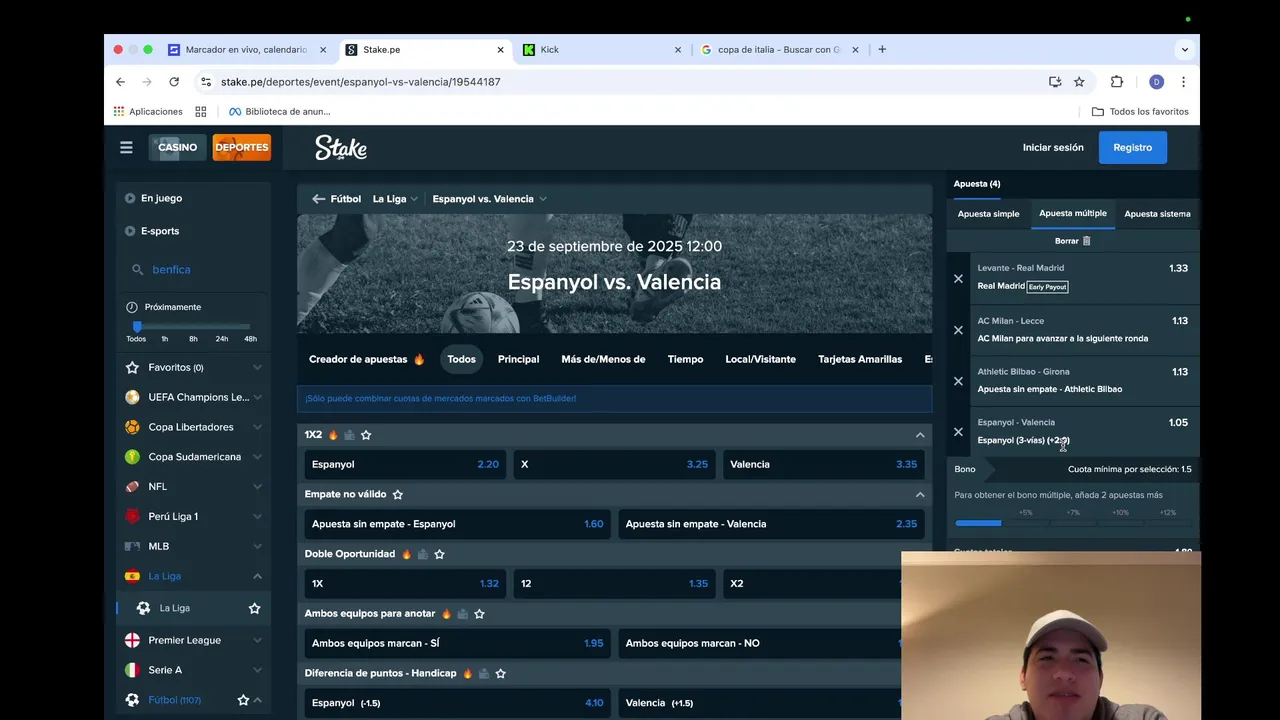
Task: Switch to the Kick browser tab
Action: pos(600,50)
